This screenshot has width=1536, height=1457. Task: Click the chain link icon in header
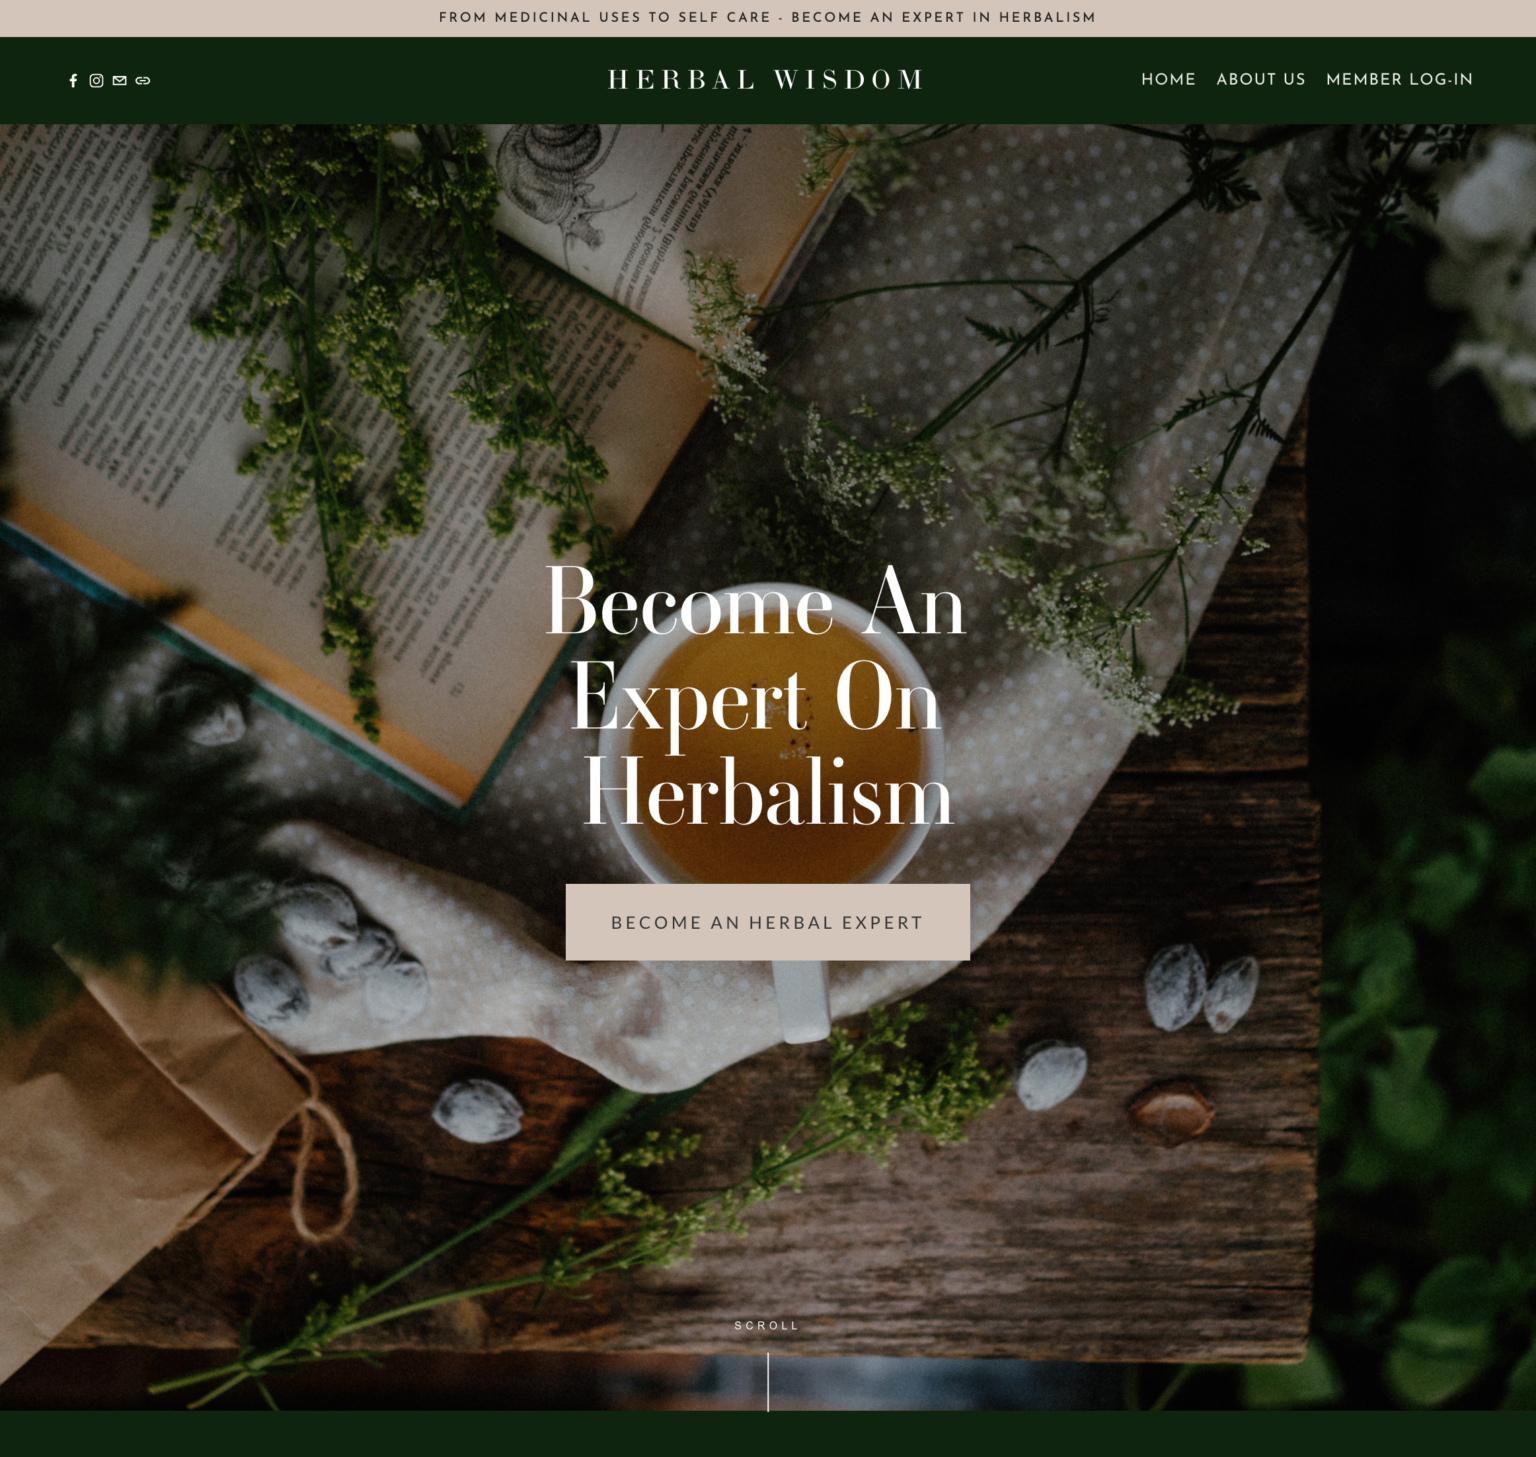coord(143,81)
